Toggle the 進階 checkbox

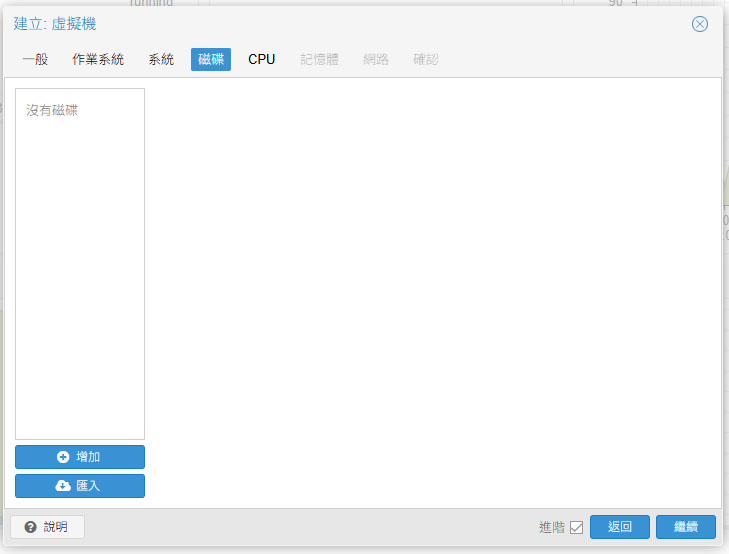click(576, 527)
